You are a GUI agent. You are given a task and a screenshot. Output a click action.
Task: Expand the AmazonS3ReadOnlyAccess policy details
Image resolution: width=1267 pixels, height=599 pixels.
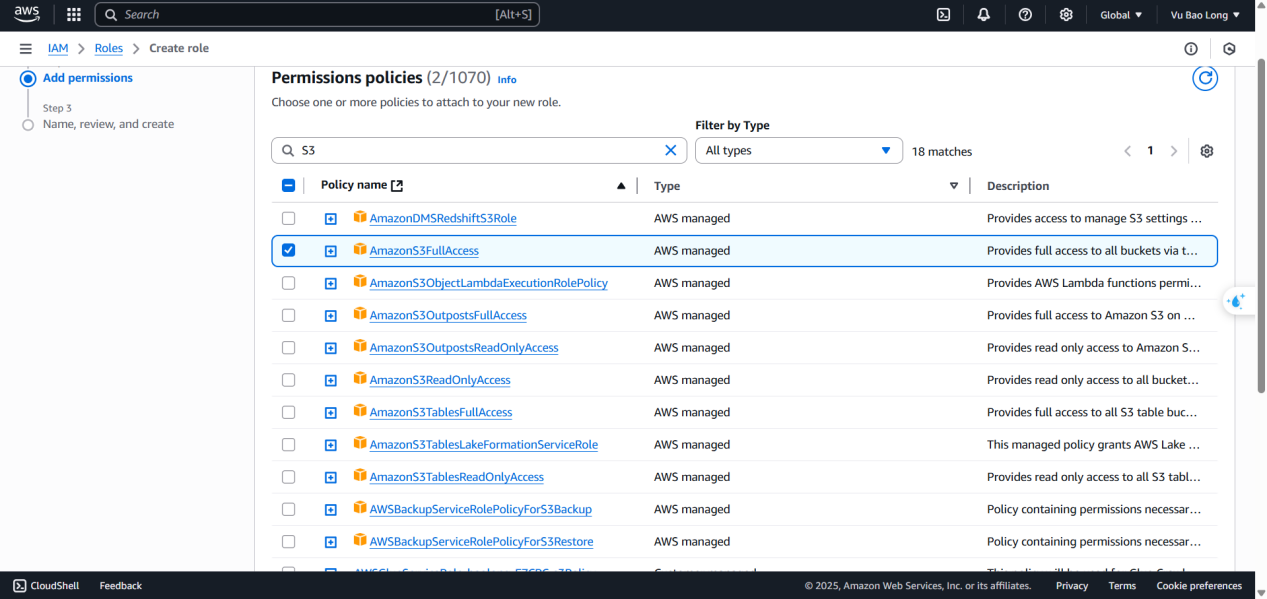click(331, 381)
